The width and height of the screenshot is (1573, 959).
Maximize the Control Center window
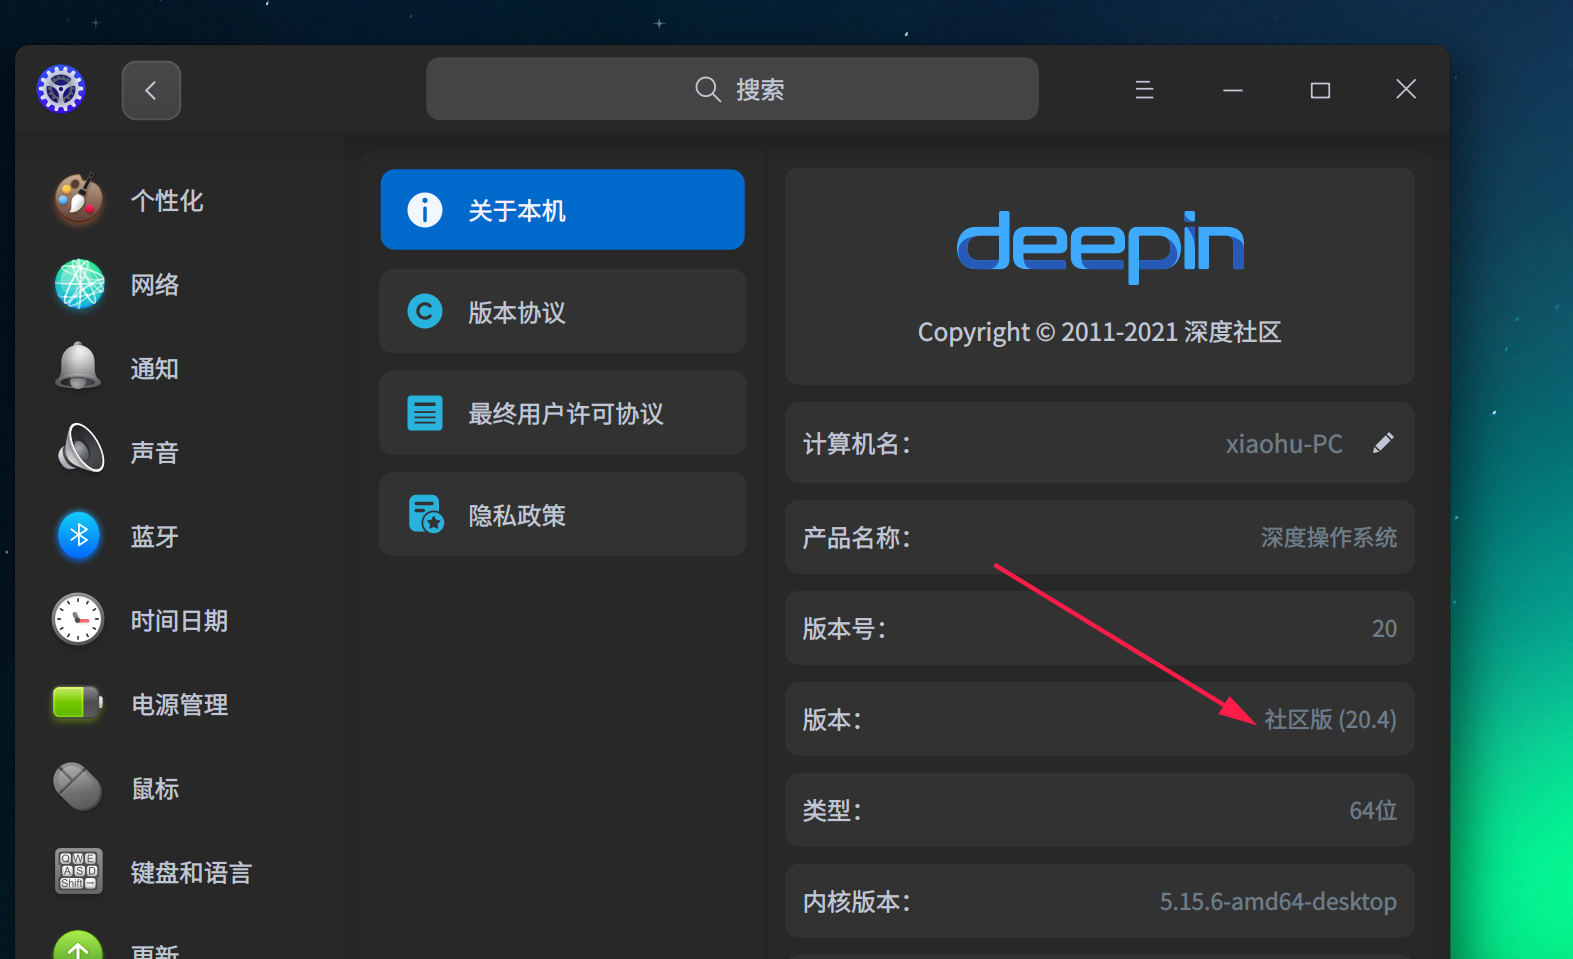1320,90
